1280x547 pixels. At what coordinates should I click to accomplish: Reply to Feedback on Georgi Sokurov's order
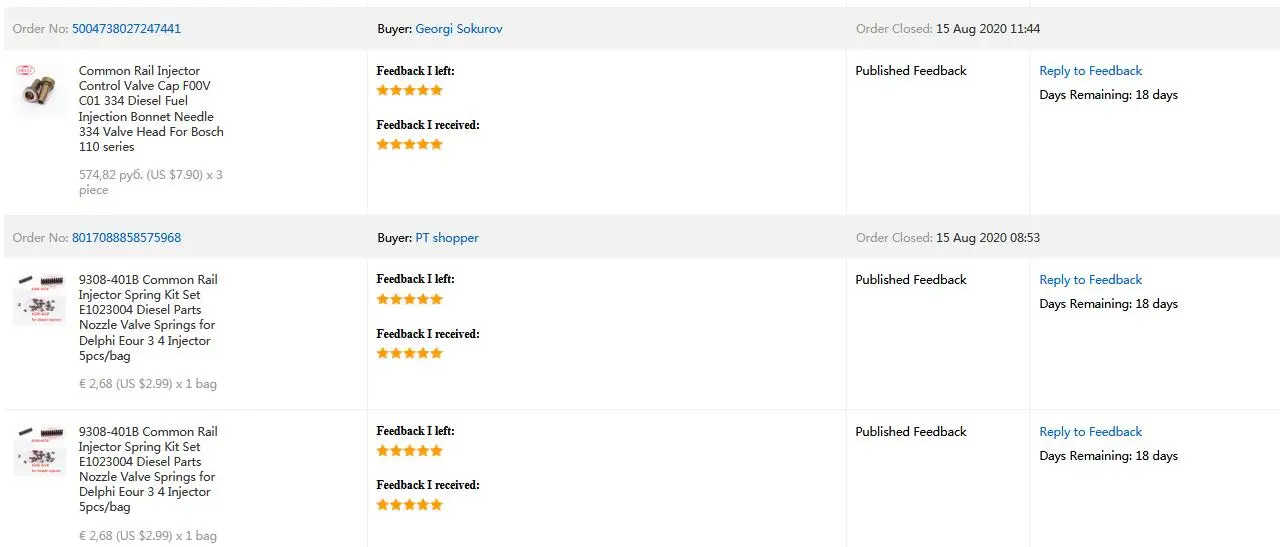(1090, 71)
